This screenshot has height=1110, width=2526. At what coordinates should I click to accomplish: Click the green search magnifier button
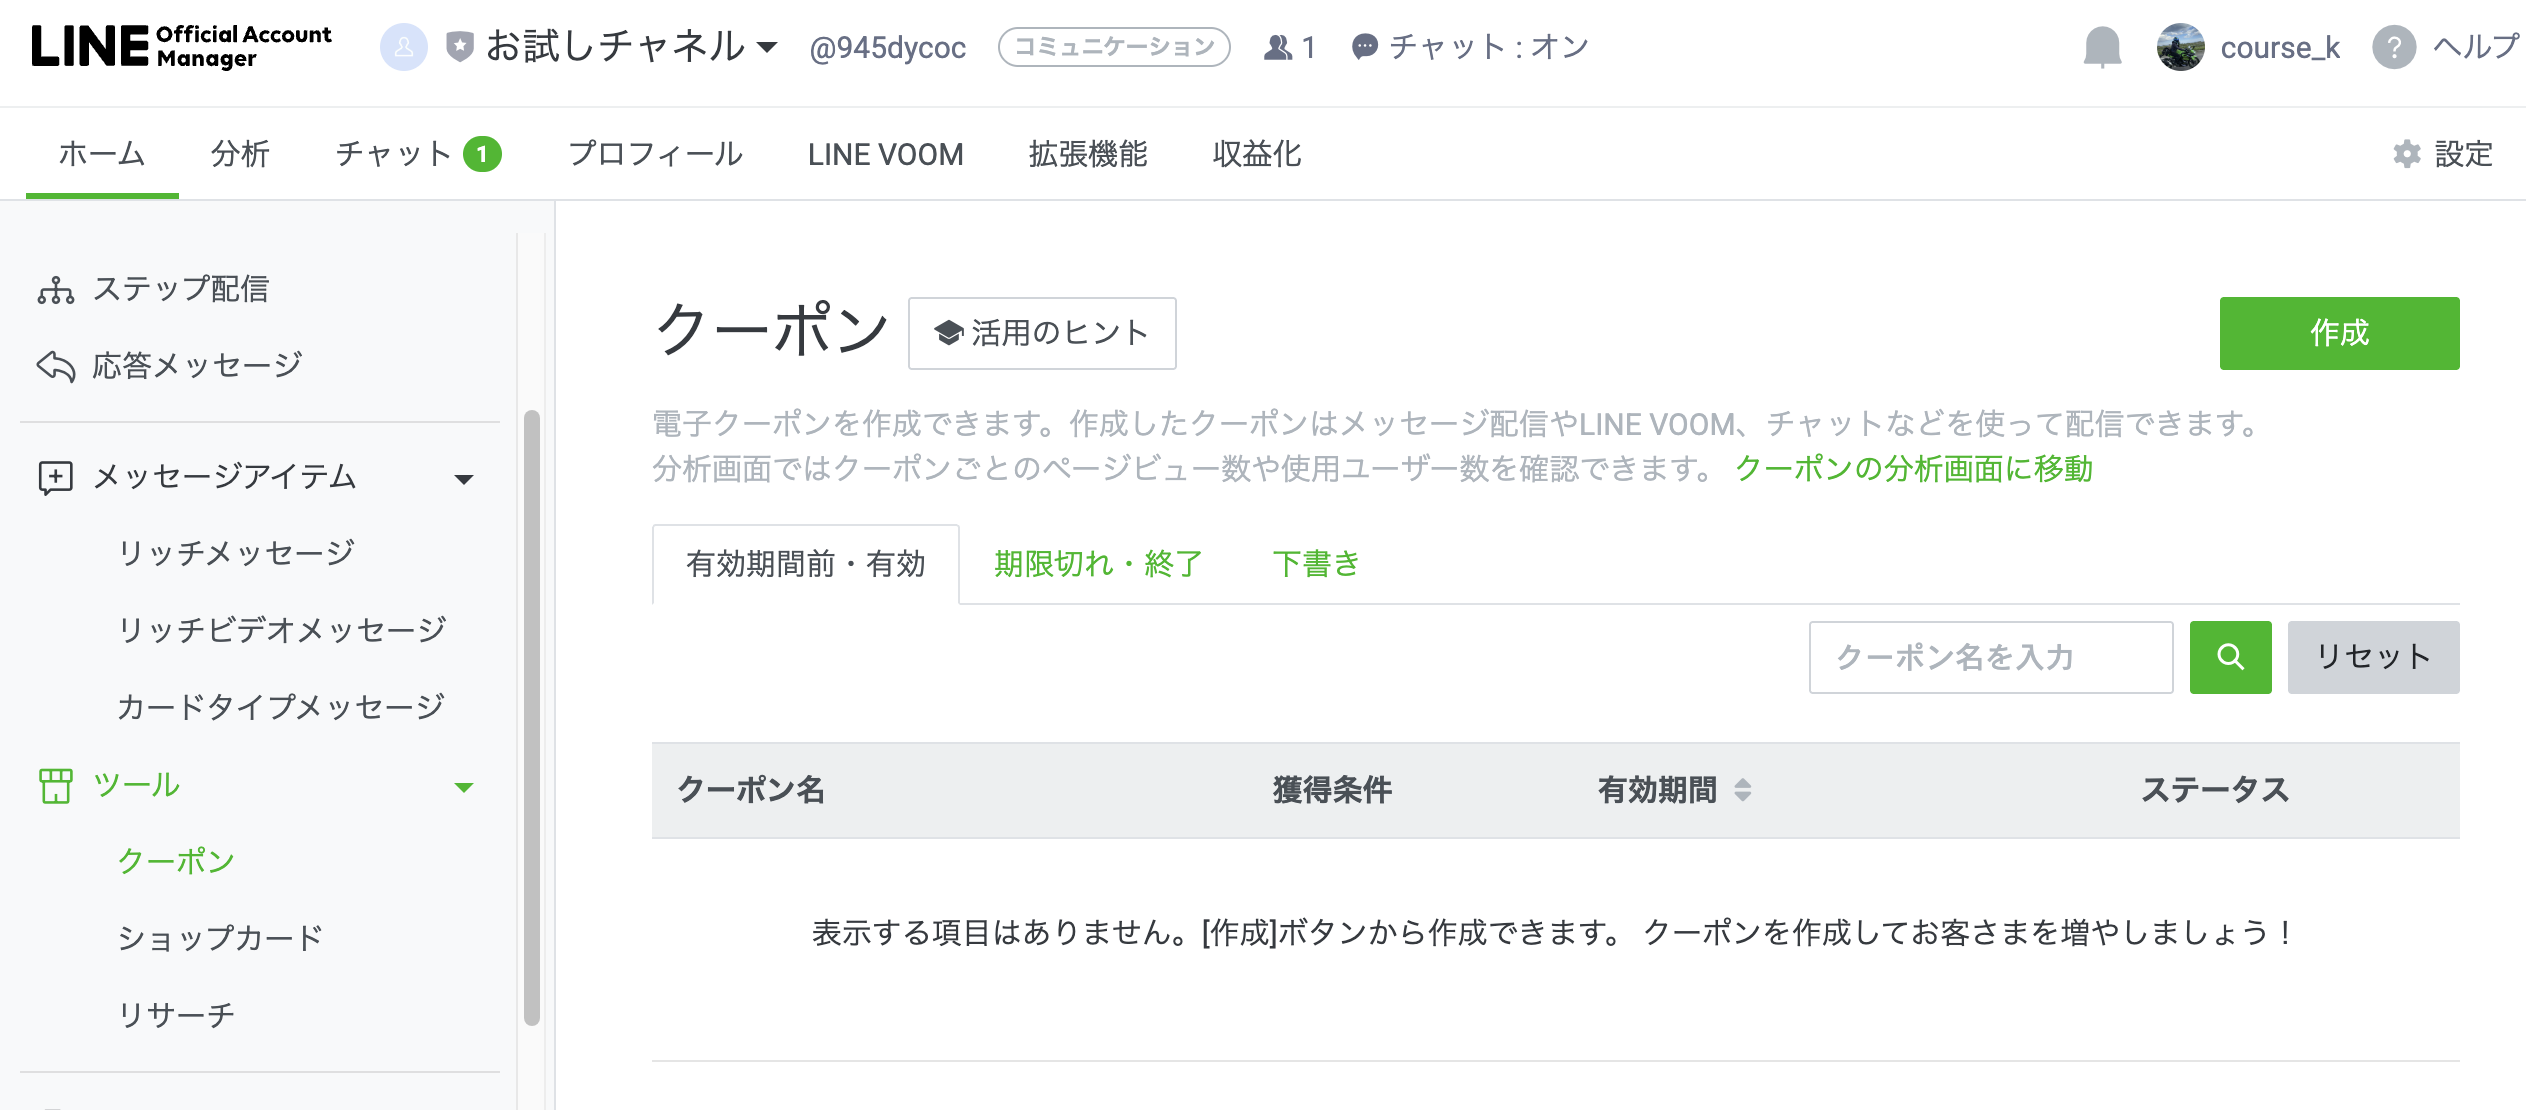point(2230,657)
